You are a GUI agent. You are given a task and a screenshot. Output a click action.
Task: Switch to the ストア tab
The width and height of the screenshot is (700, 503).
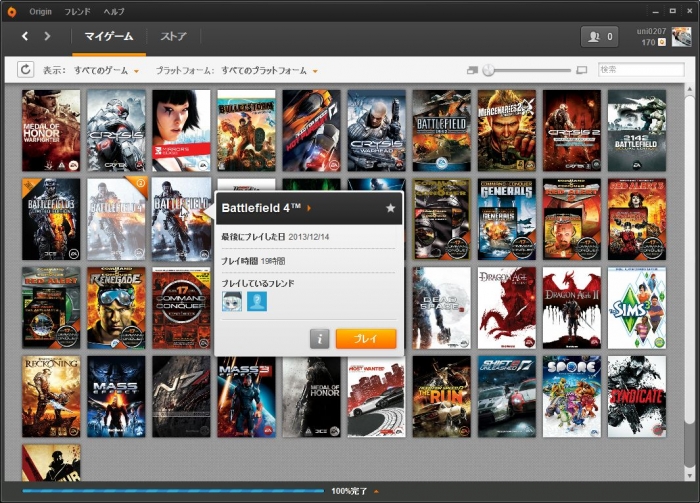pos(173,36)
